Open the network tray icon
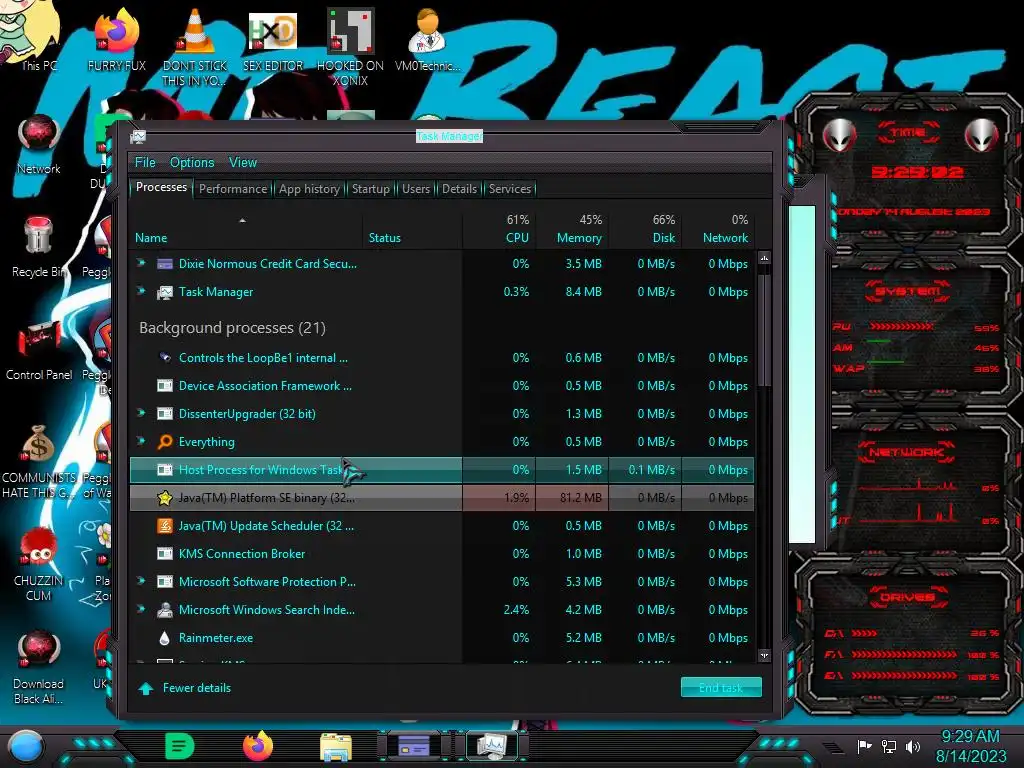The height and width of the screenshot is (768, 1024). (x=889, y=746)
